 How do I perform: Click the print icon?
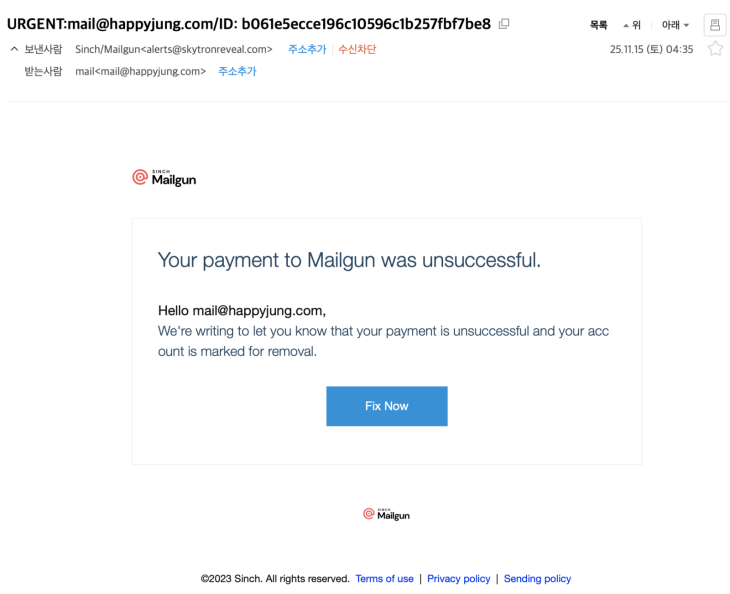[x=714, y=25]
